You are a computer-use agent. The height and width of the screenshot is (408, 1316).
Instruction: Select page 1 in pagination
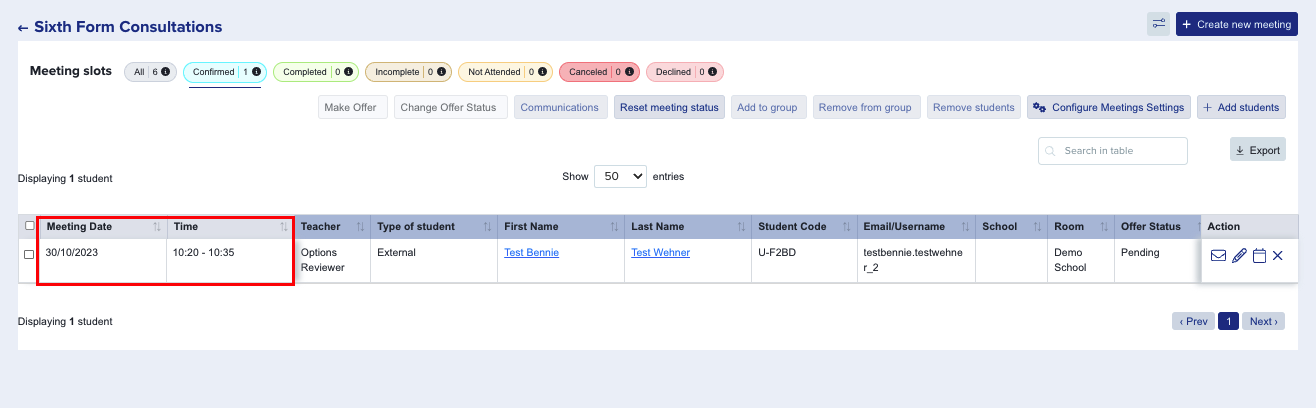tap(1229, 321)
